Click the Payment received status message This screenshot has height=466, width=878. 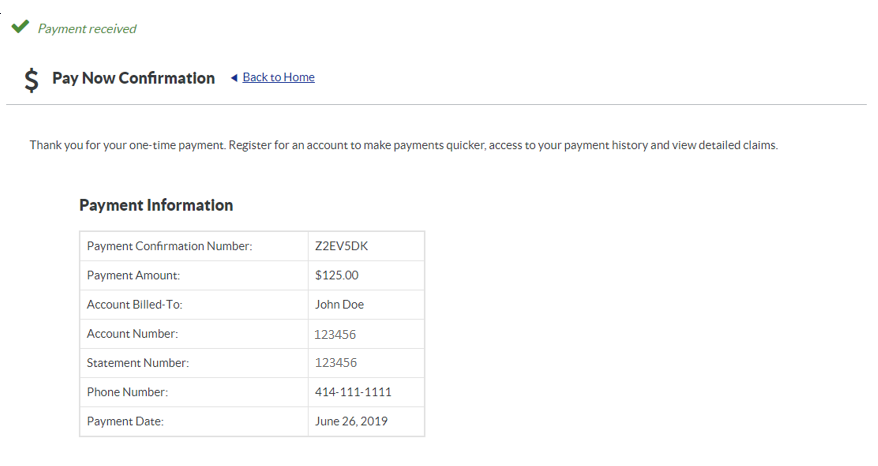pos(87,29)
